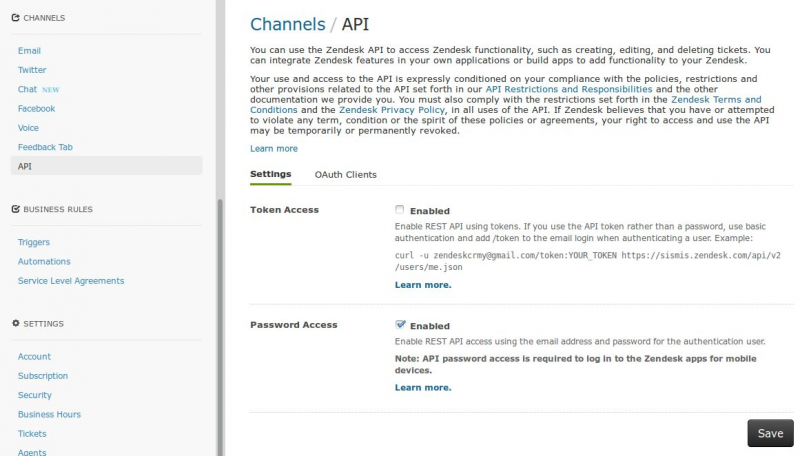Screen dimensions: 800x456
Task: Click the sidebar vertical scrollbar
Action: point(220,326)
